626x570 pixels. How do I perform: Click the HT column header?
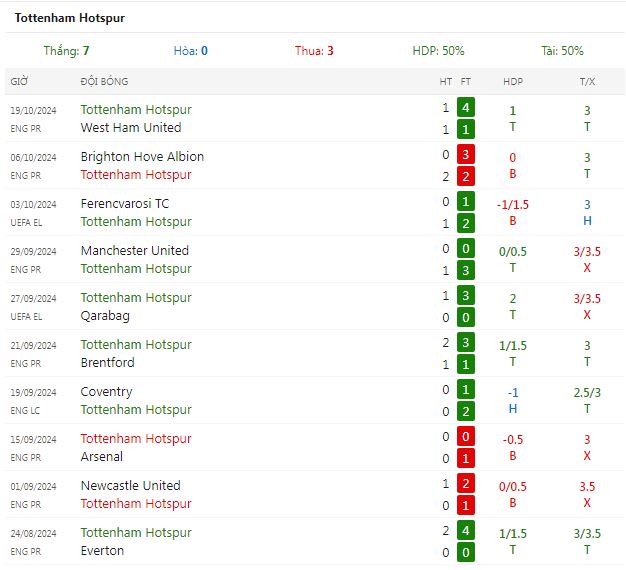coord(446,81)
